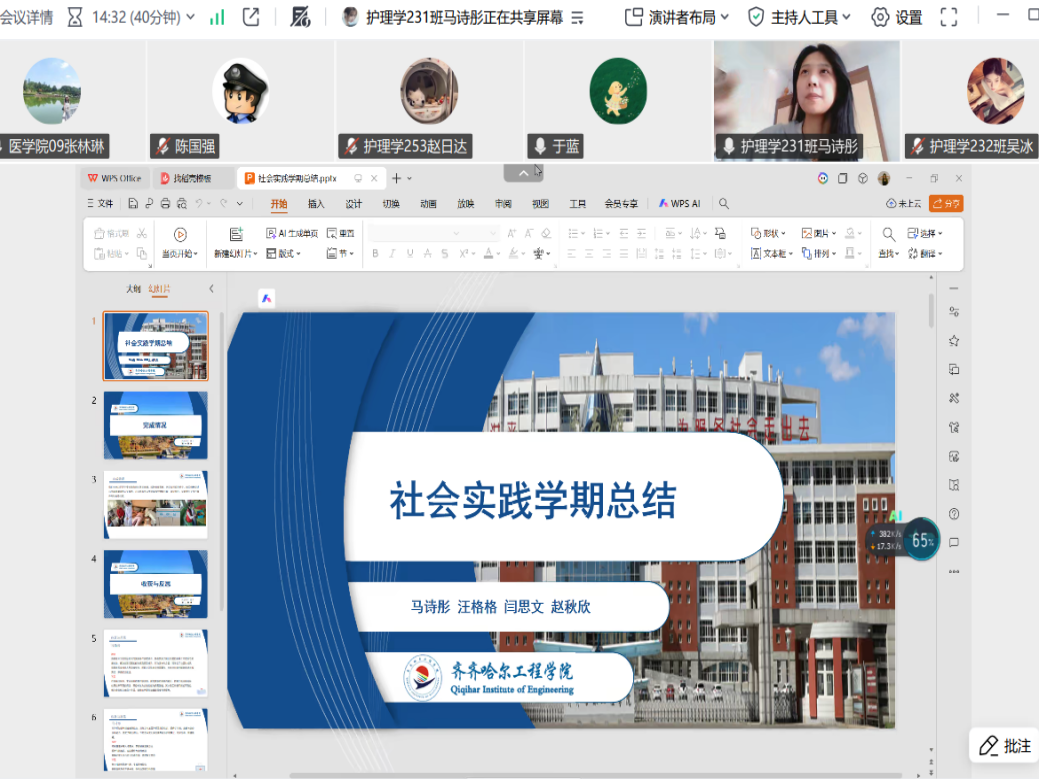The width and height of the screenshot is (1039, 779).
Task: Click the star icon in right sidebar
Action: (954, 341)
